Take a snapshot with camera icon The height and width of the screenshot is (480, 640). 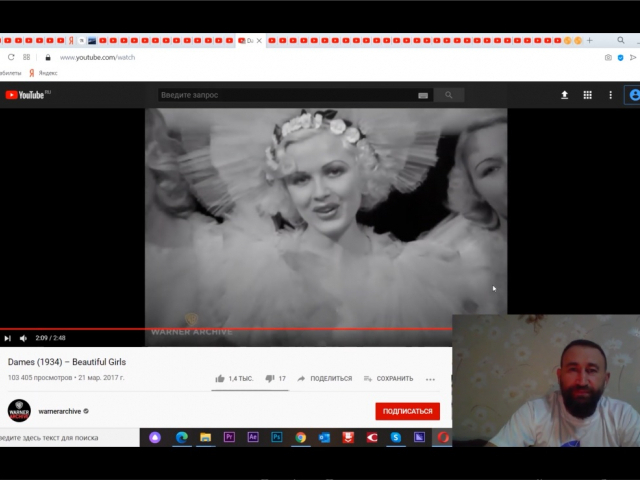pos(608,58)
